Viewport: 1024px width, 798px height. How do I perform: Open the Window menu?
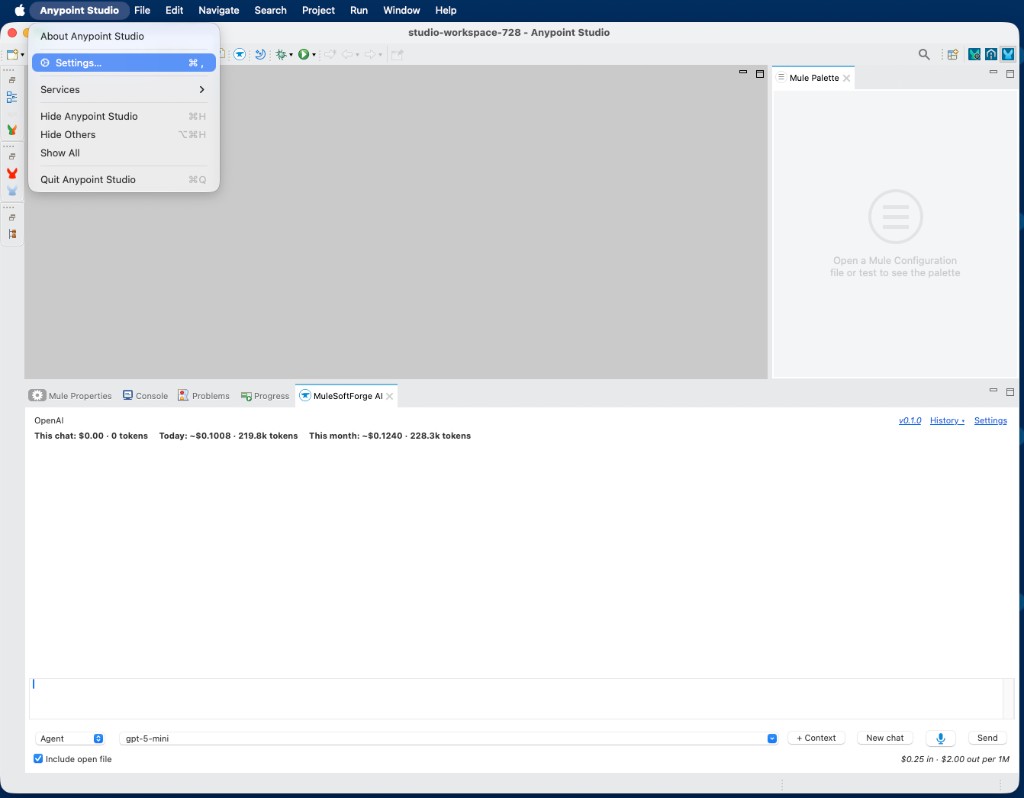(401, 10)
